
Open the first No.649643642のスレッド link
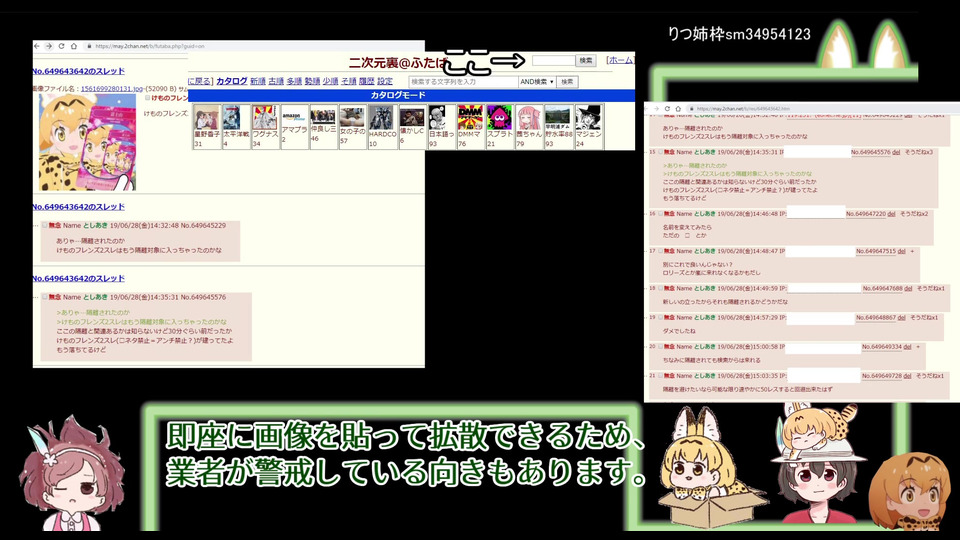[x=78, y=71]
